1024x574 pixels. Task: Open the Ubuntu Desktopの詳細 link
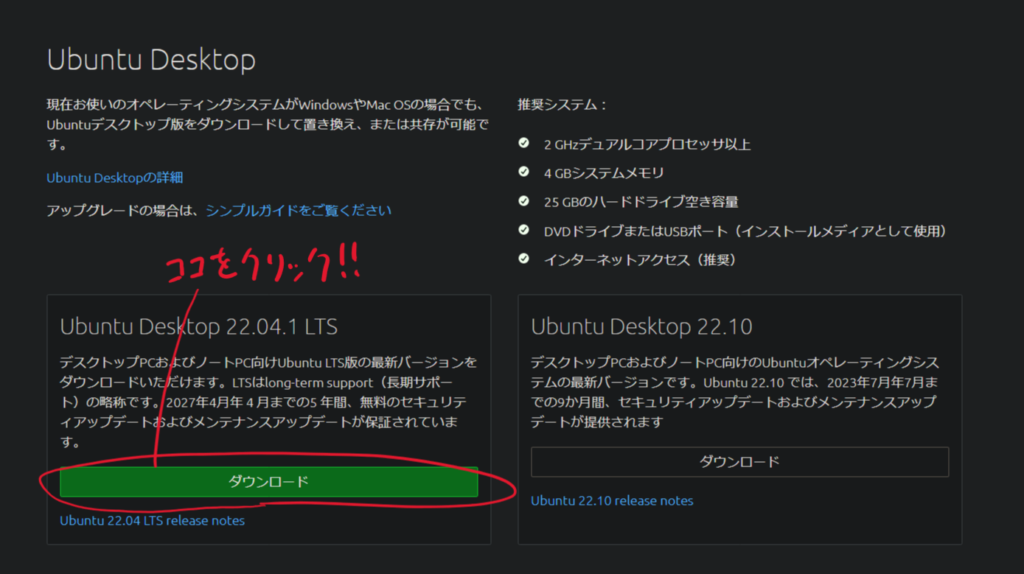pos(115,178)
